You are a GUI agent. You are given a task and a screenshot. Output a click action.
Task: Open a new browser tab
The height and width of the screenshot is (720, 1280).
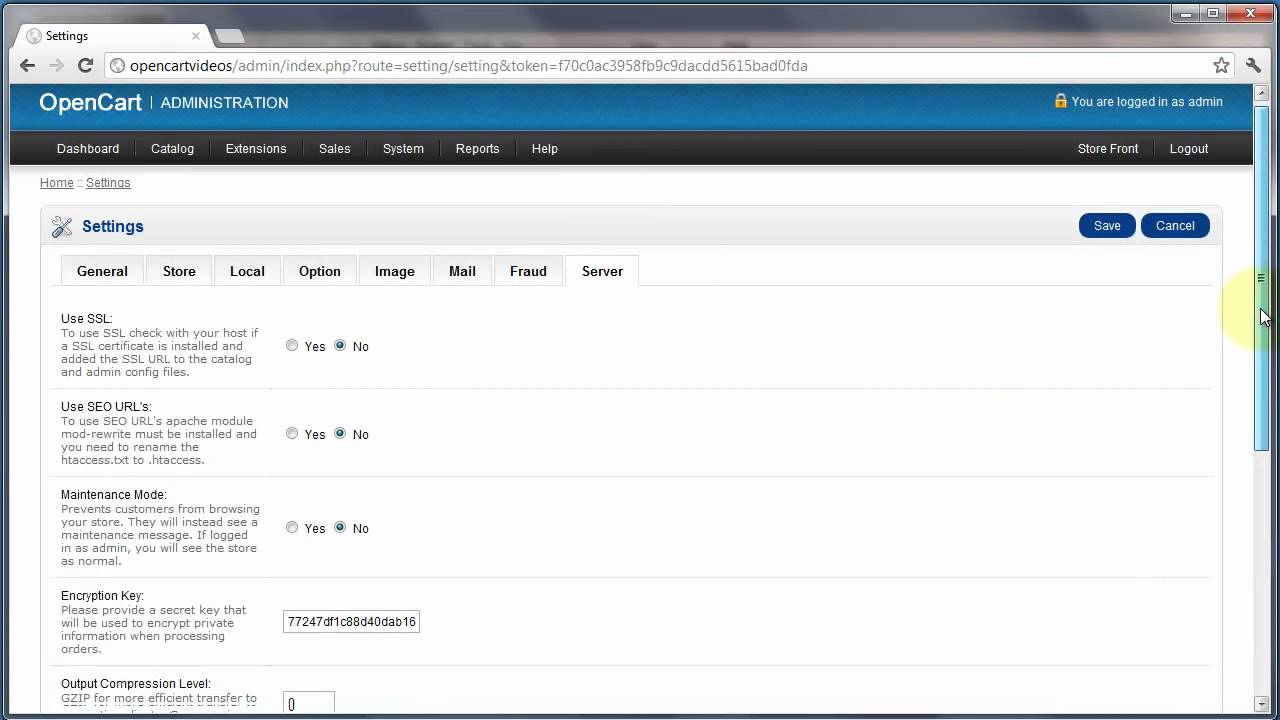[x=229, y=36]
